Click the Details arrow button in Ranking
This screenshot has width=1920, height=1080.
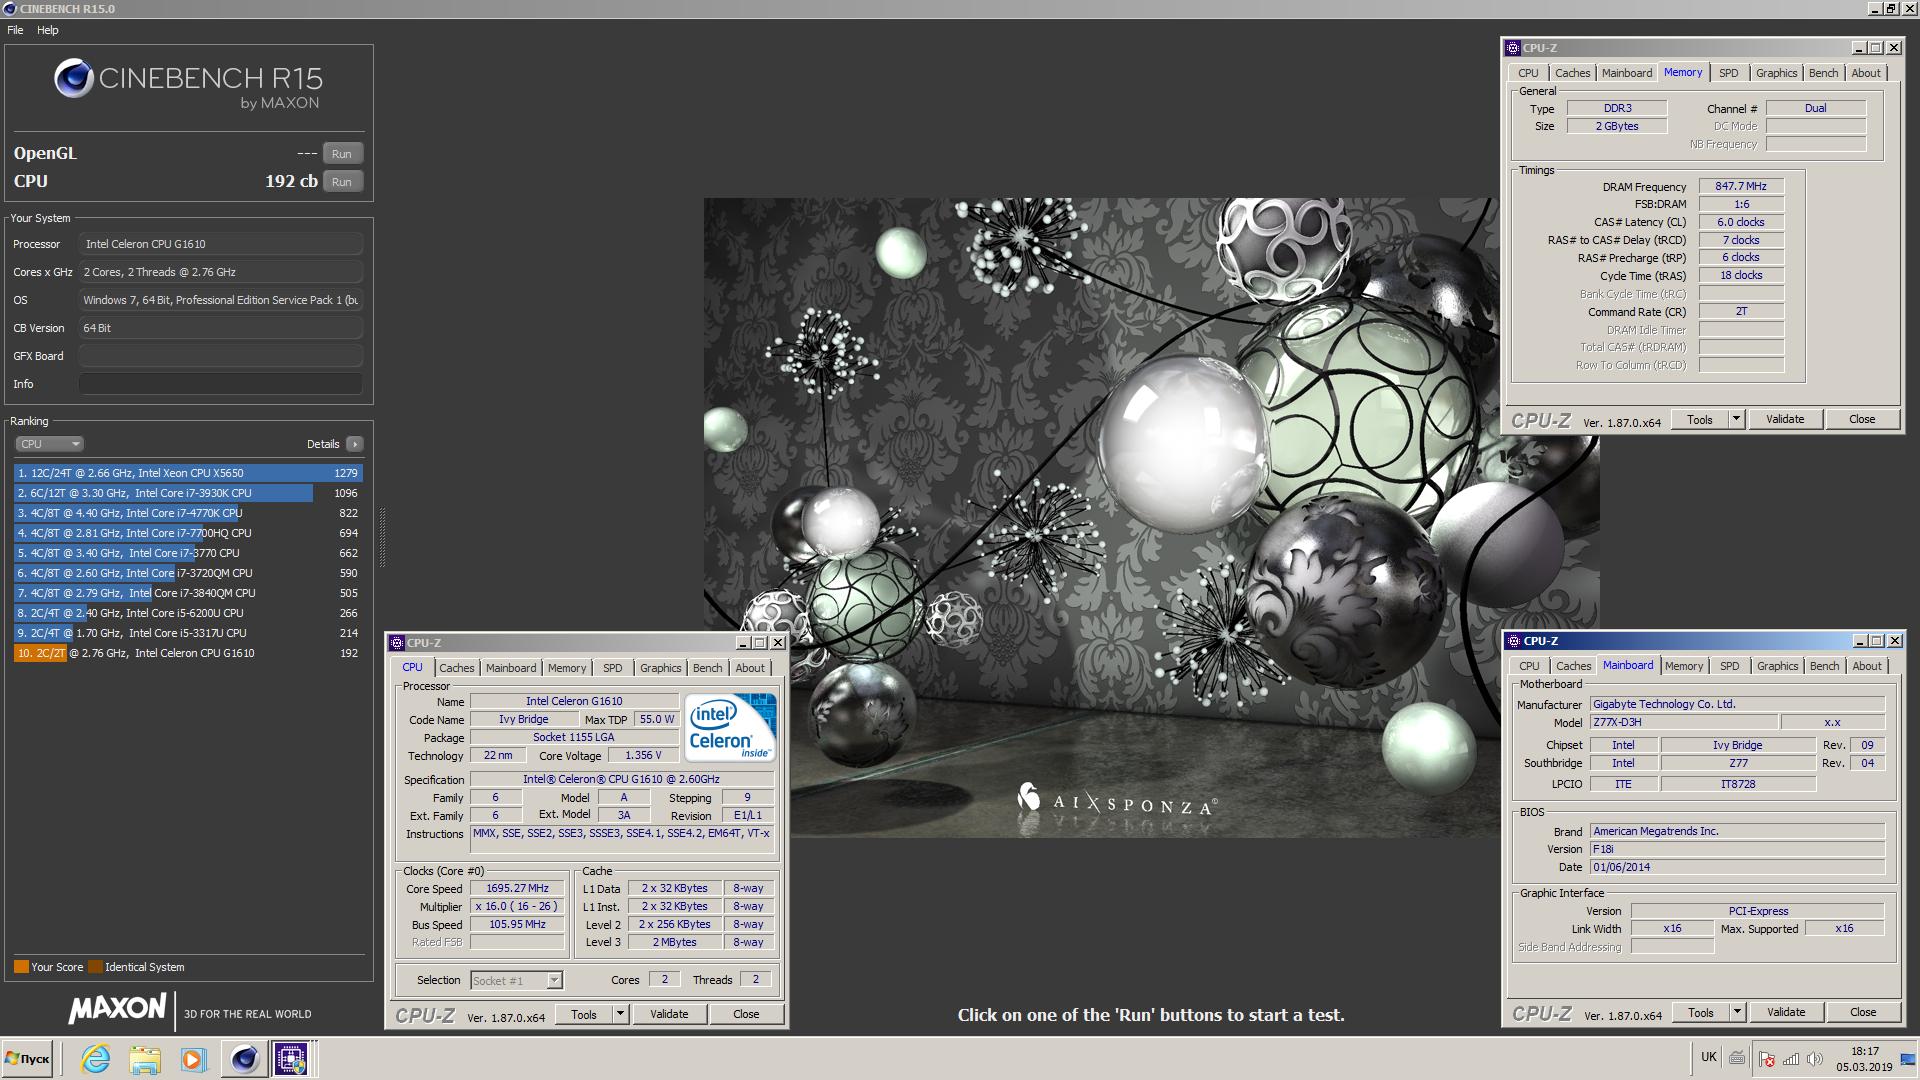click(x=355, y=444)
